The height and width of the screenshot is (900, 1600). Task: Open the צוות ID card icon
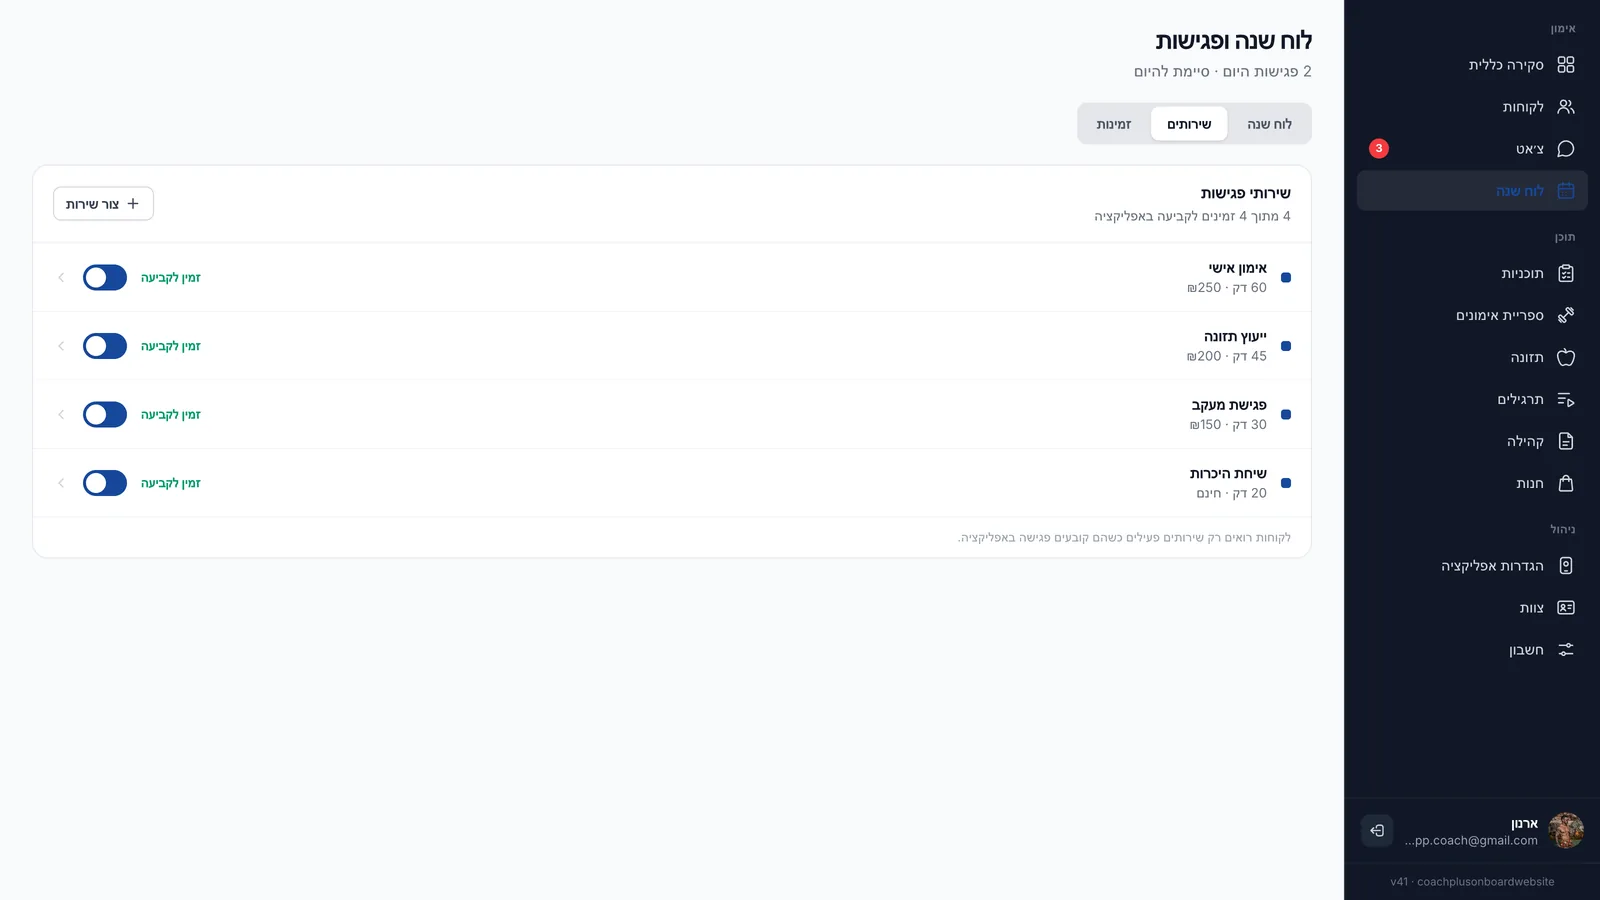point(1566,608)
